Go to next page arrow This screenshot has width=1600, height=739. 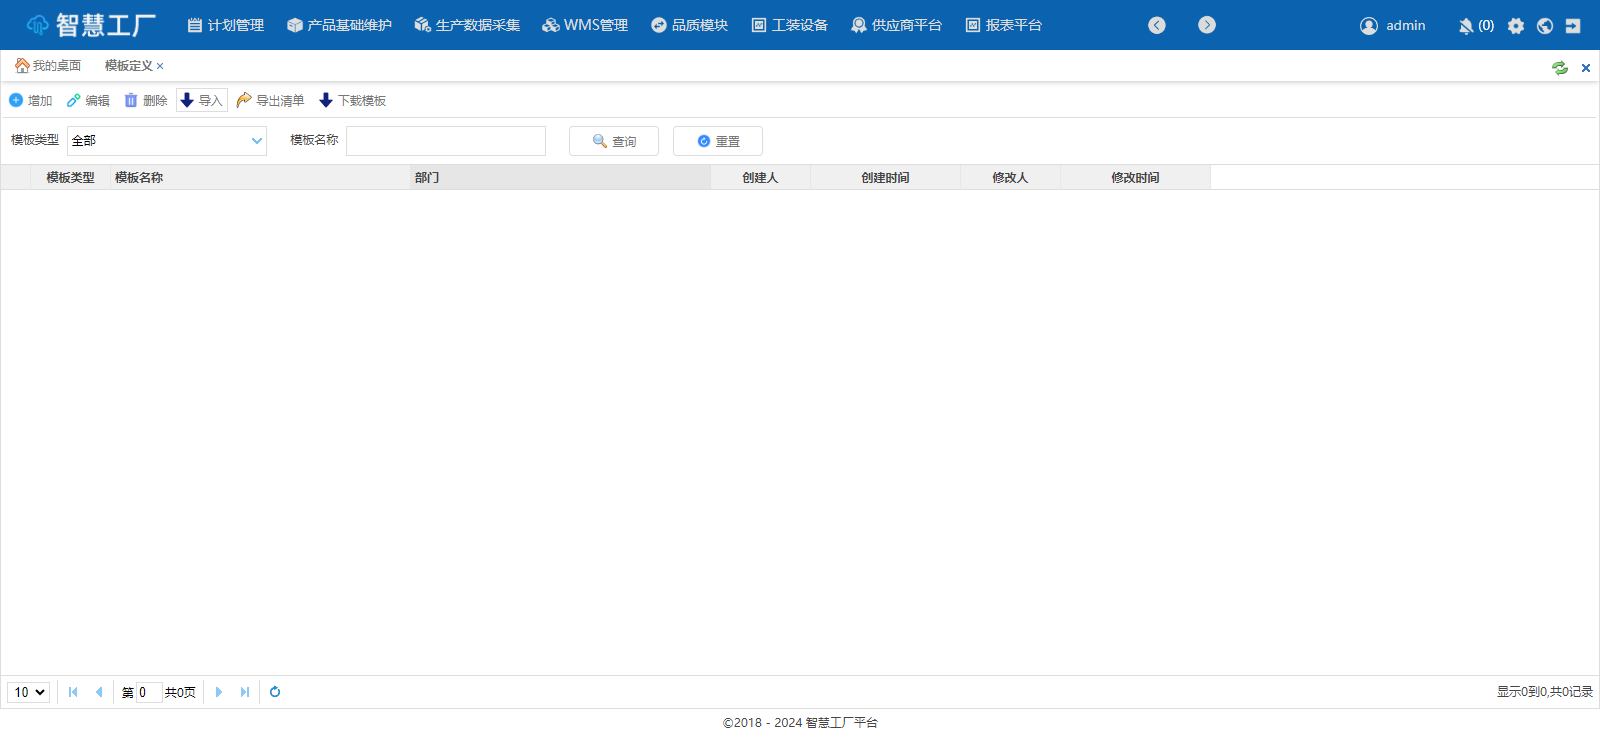tap(219, 692)
